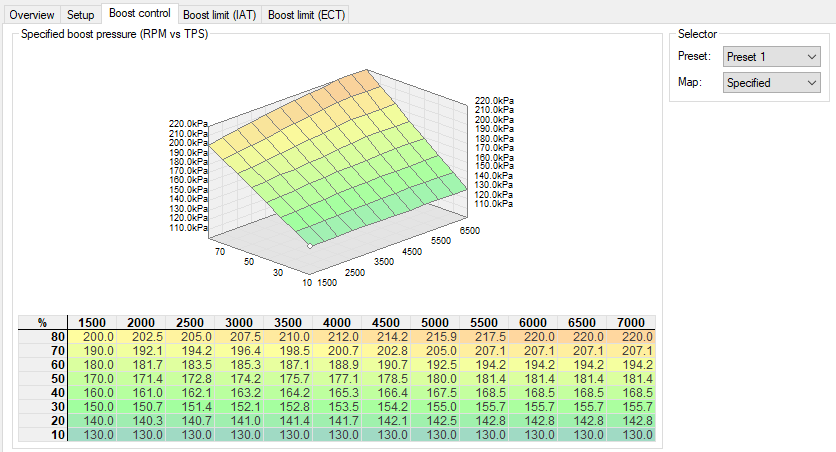Open the Map dropdown showing Specified
Image resolution: width=836 pixels, height=452 pixels.
[x=771, y=83]
